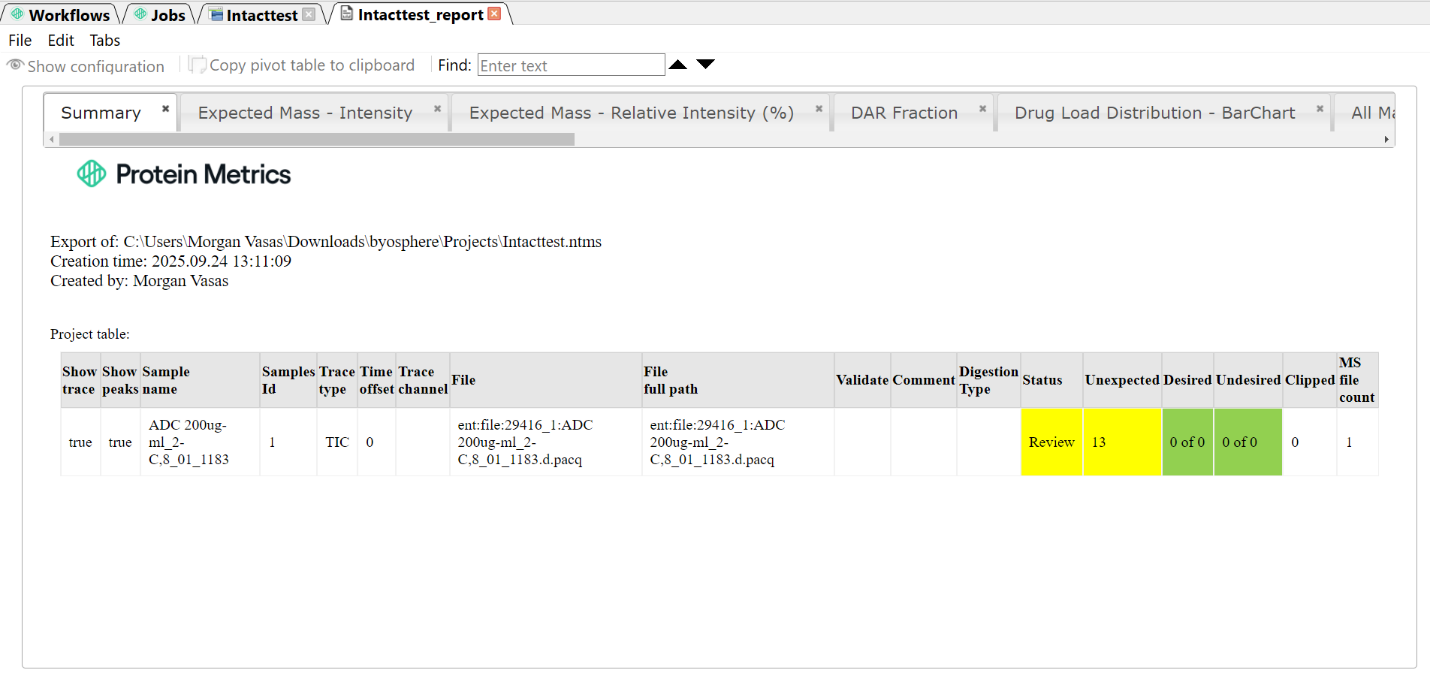Close the Intacttest_report tab

coord(494,15)
